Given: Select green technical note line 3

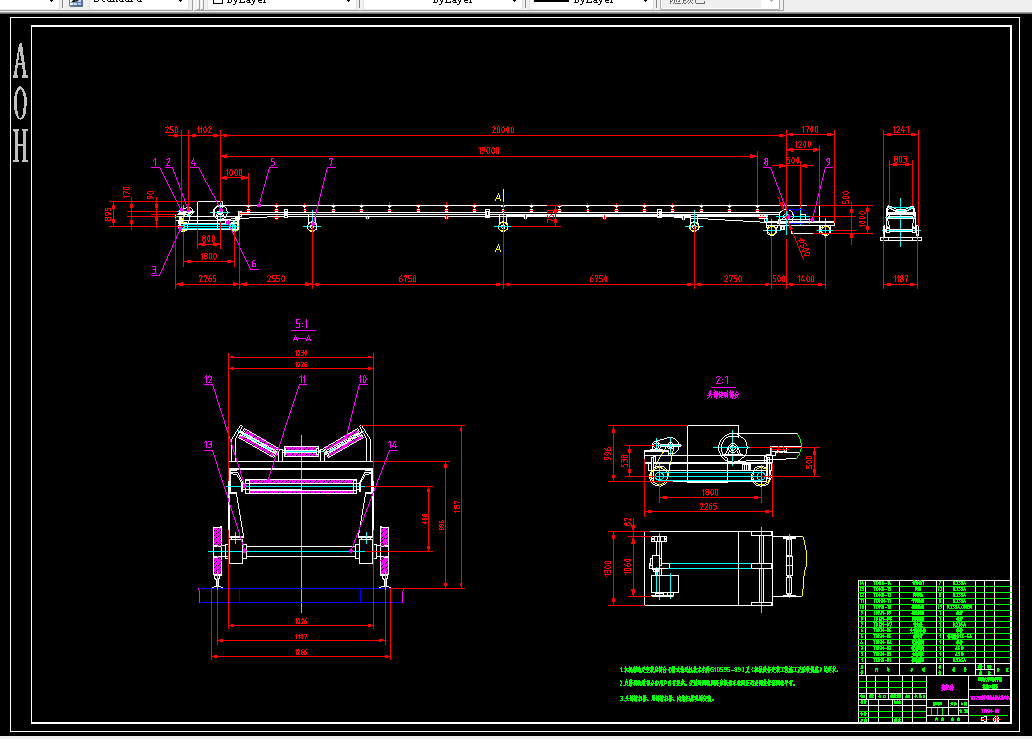Looking at the screenshot, I should coord(666,698).
